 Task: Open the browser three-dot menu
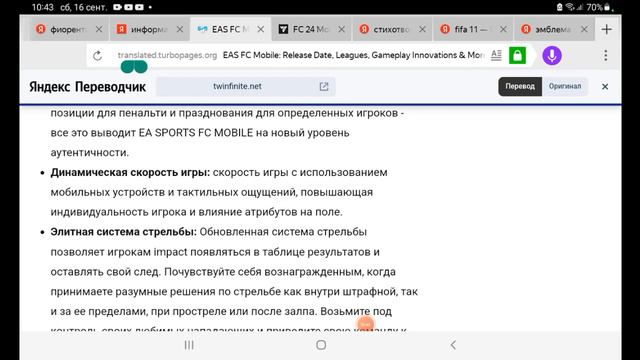click(606, 56)
